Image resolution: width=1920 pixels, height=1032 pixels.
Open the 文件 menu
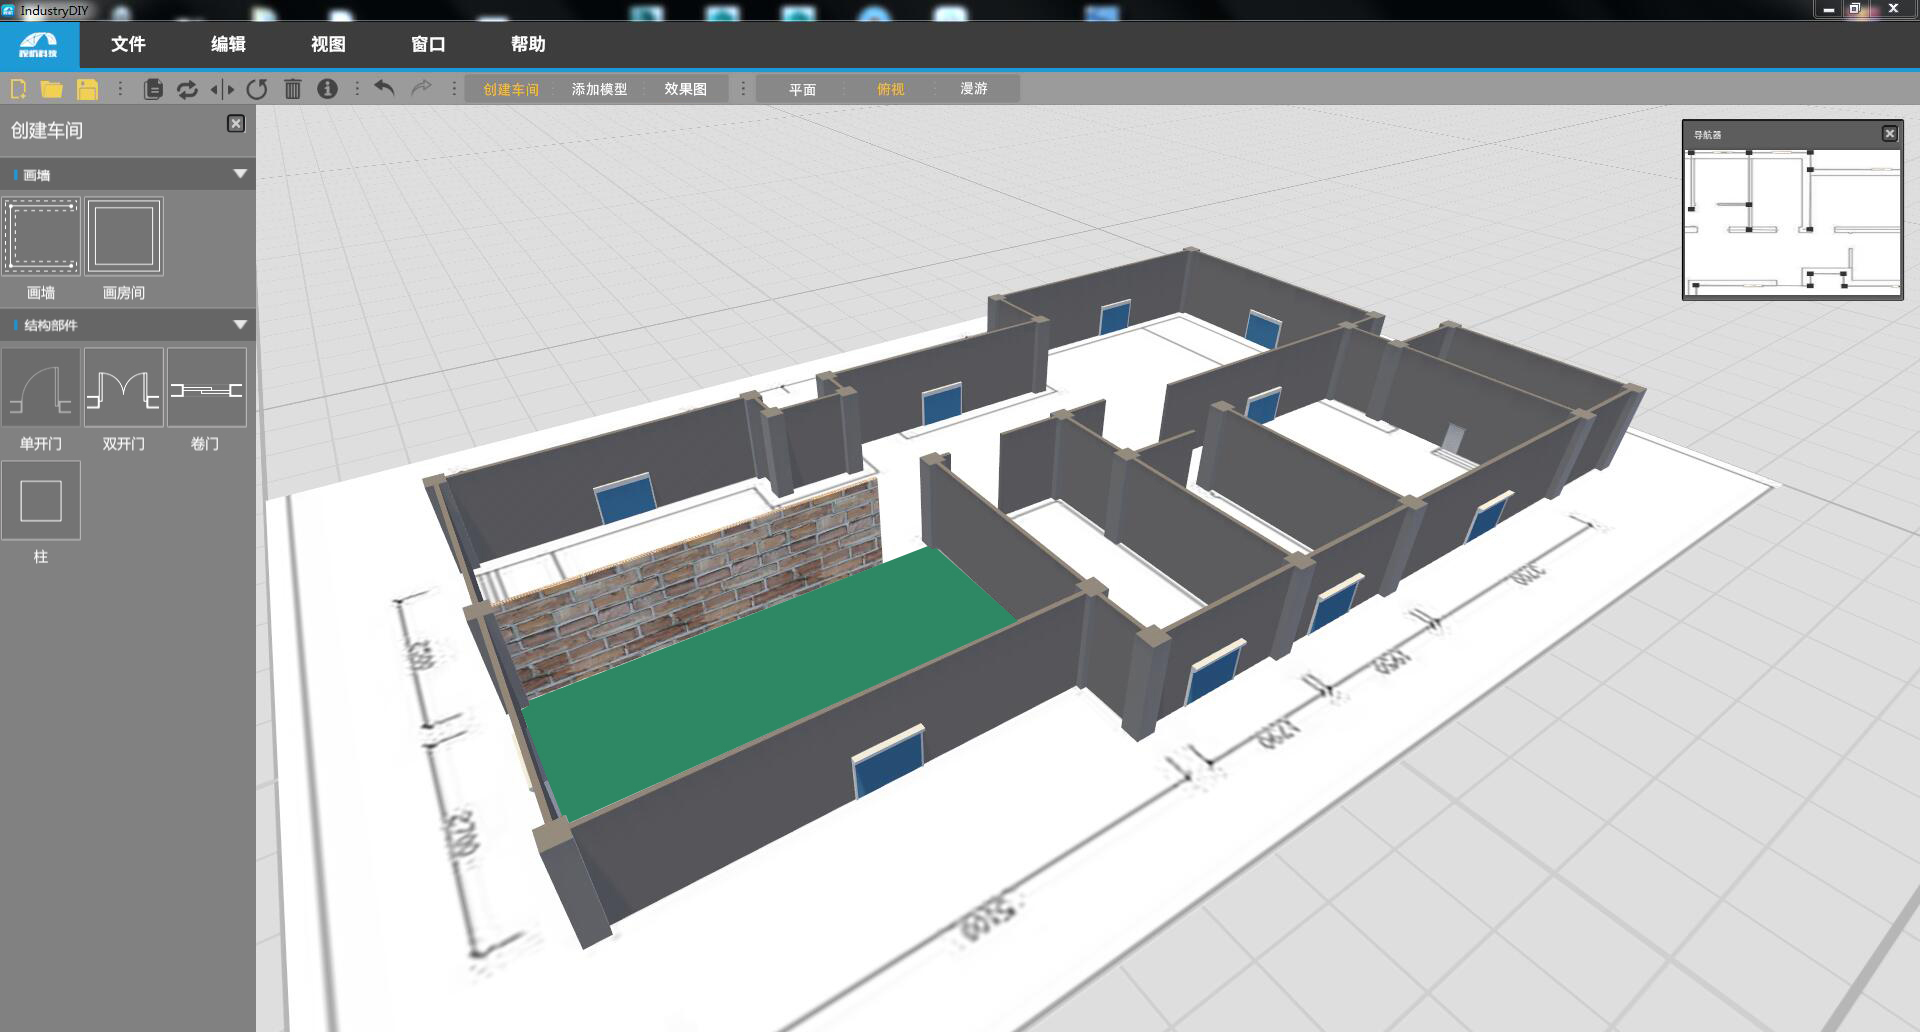(128, 44)
